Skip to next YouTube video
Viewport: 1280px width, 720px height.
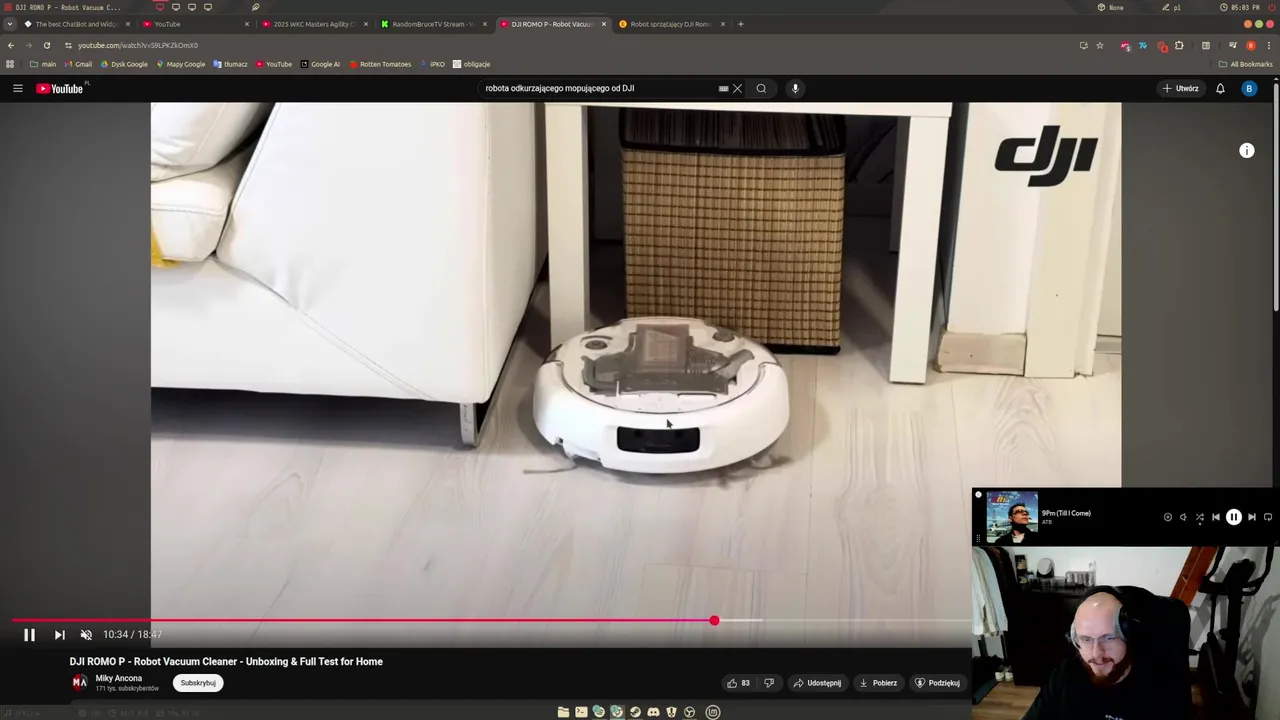[x=59, y=635]
